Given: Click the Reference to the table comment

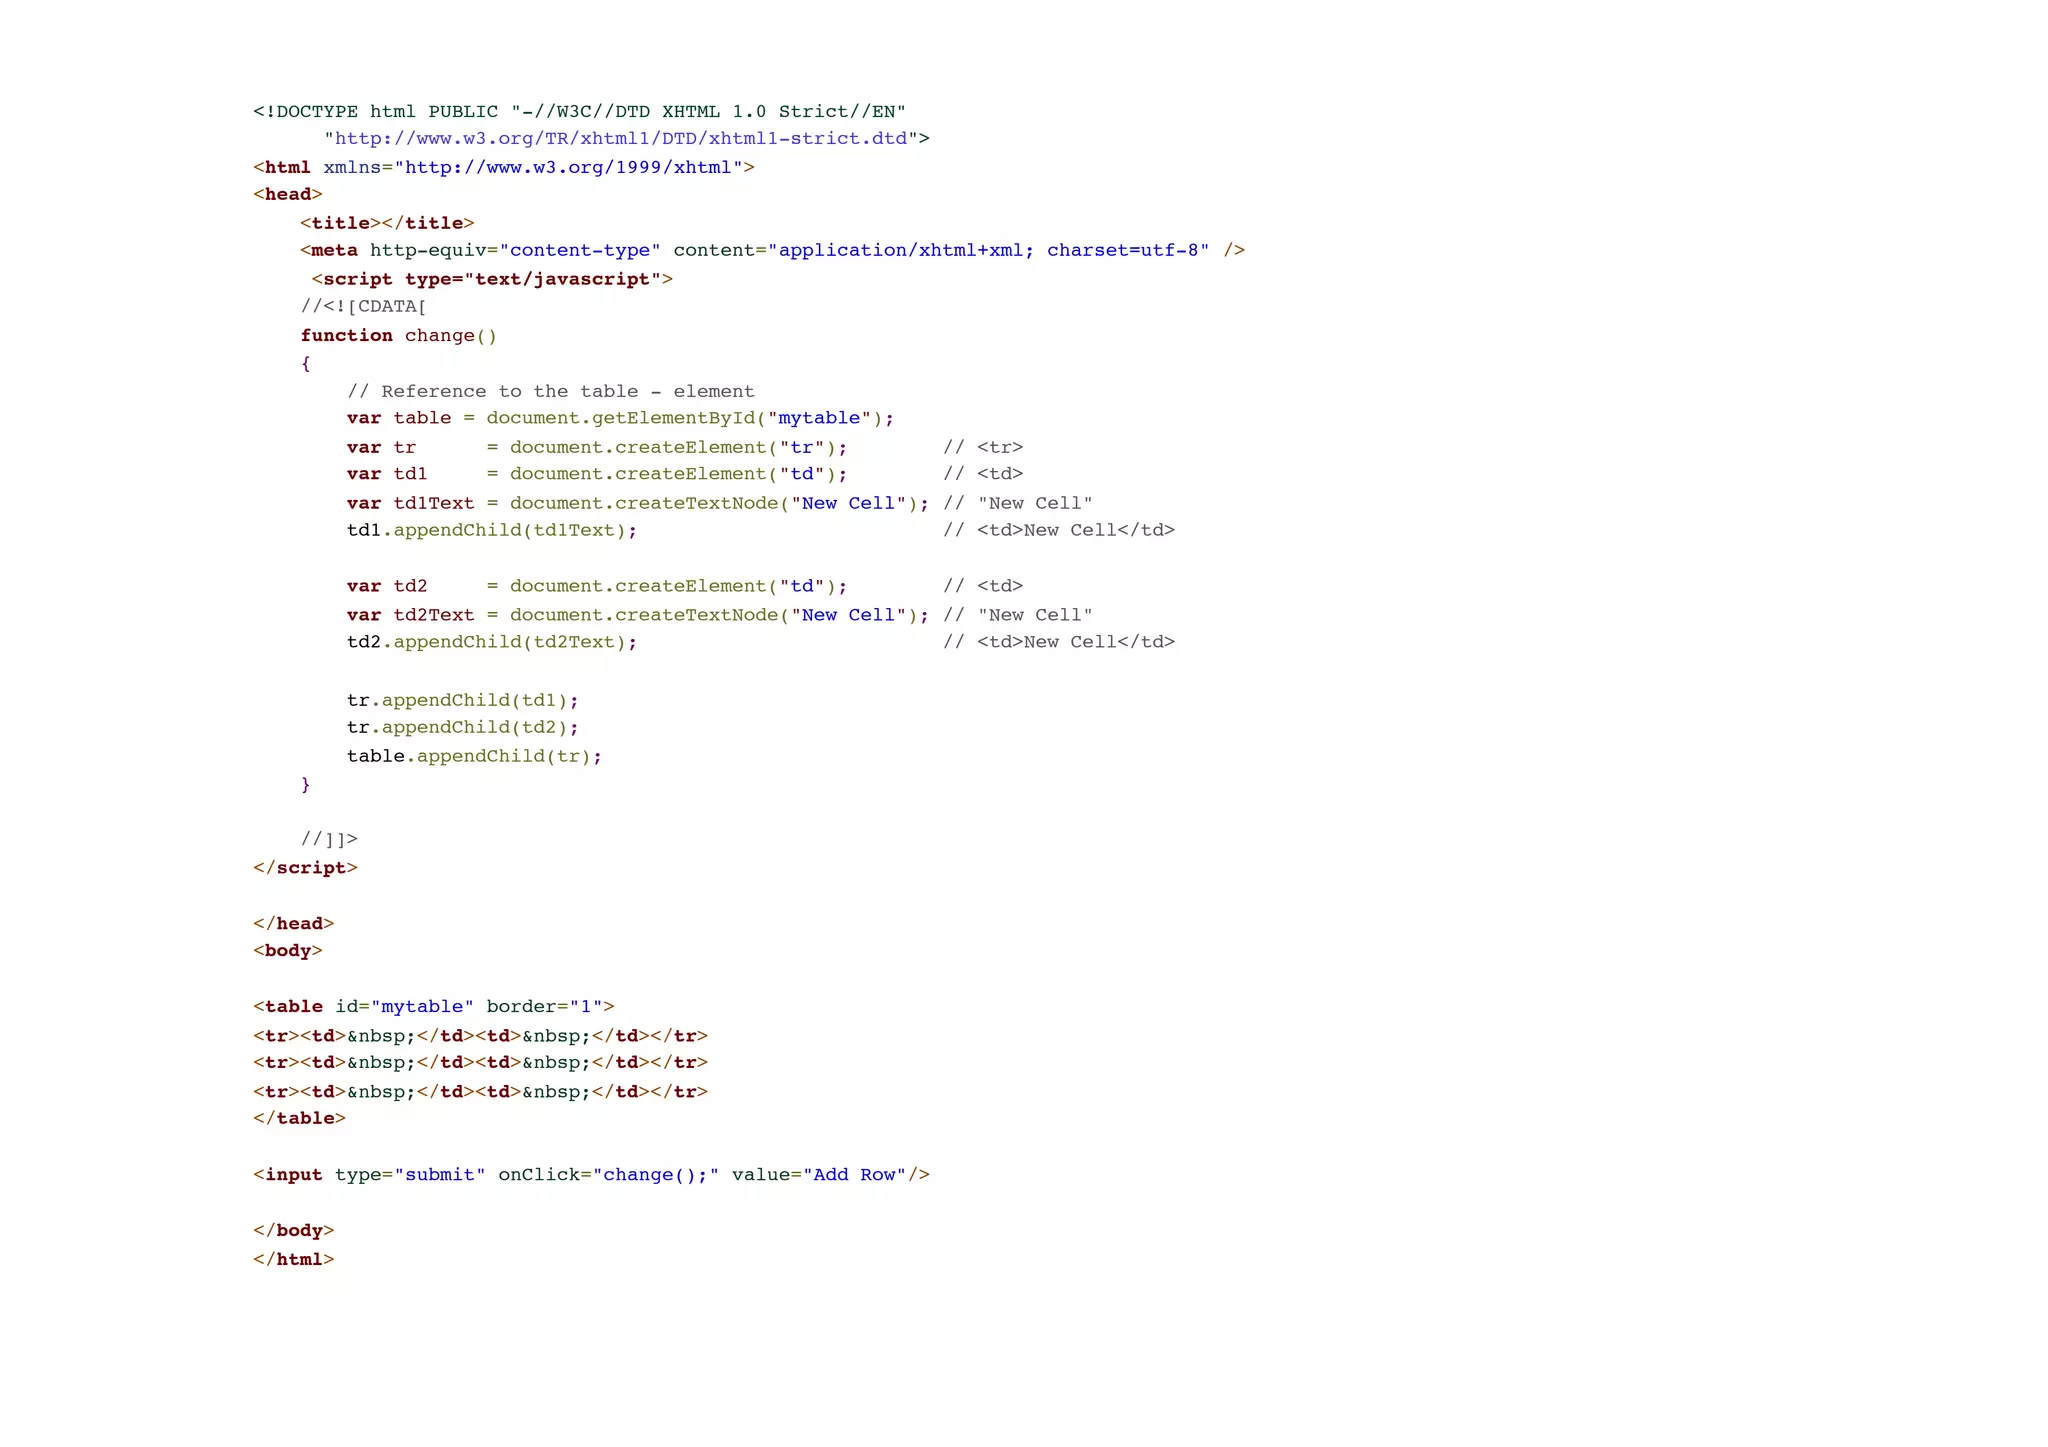Looking at the screenshot, I should pos(551,391).
